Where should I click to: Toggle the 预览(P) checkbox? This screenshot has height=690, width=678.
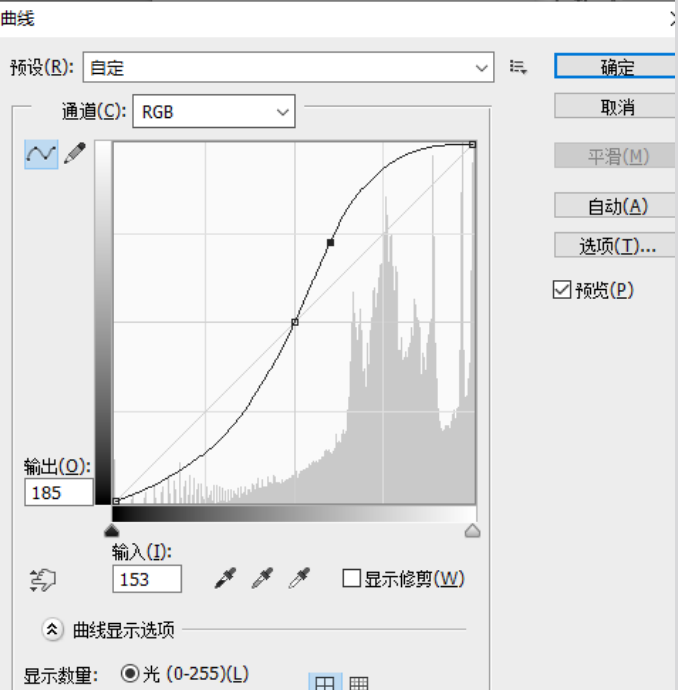point(562,290)
